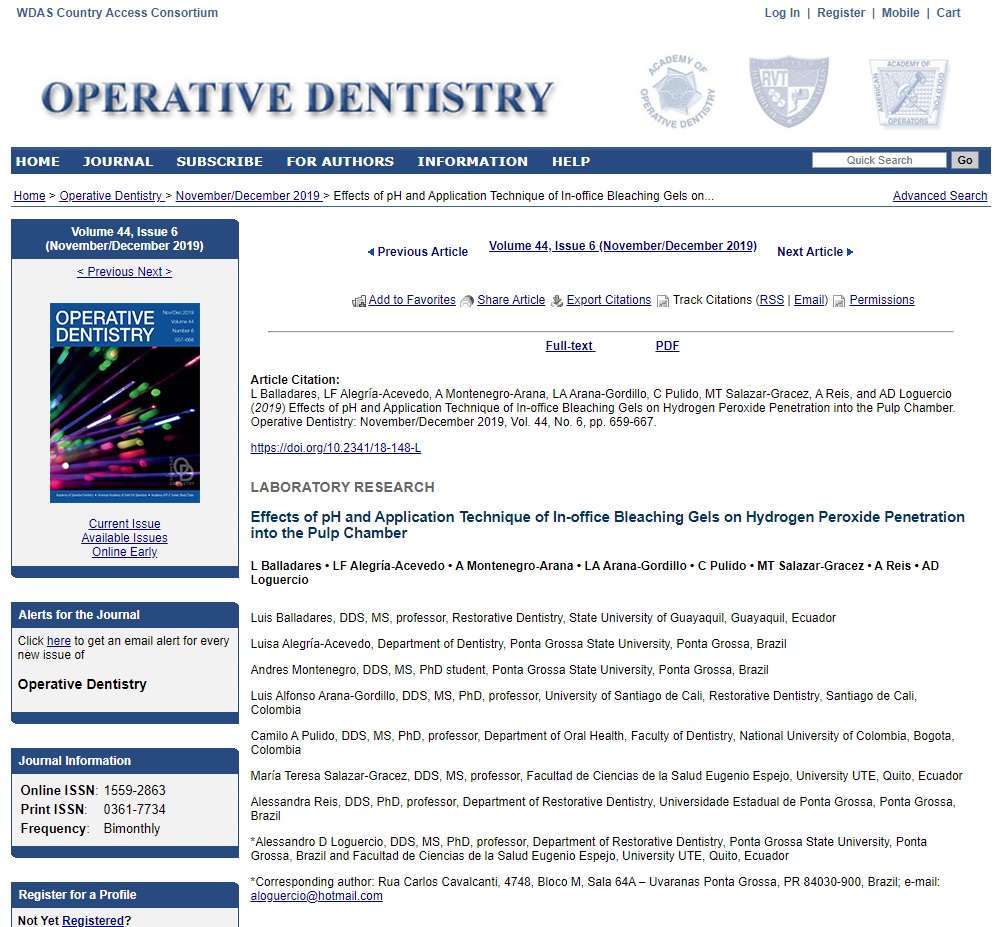
Task: Click the Add to Favorites icon
Action: click(x=359, y=301)
